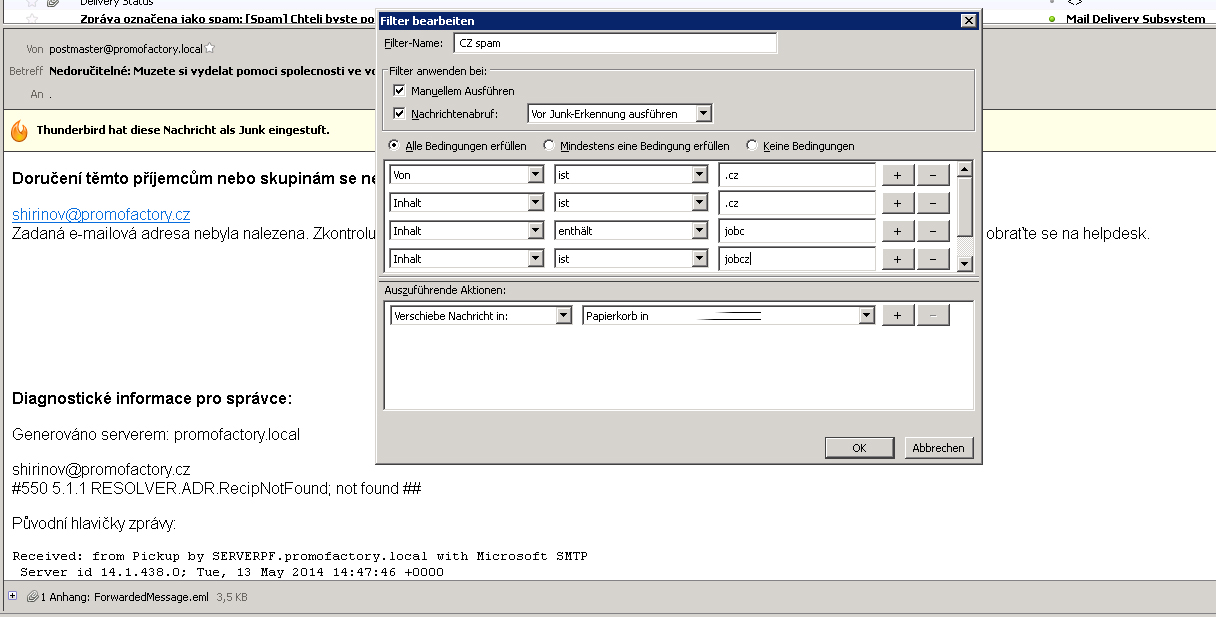This screenshot has height=617, width=1216.
Task: Click OK to save the filter
Action: click(858, 448)
